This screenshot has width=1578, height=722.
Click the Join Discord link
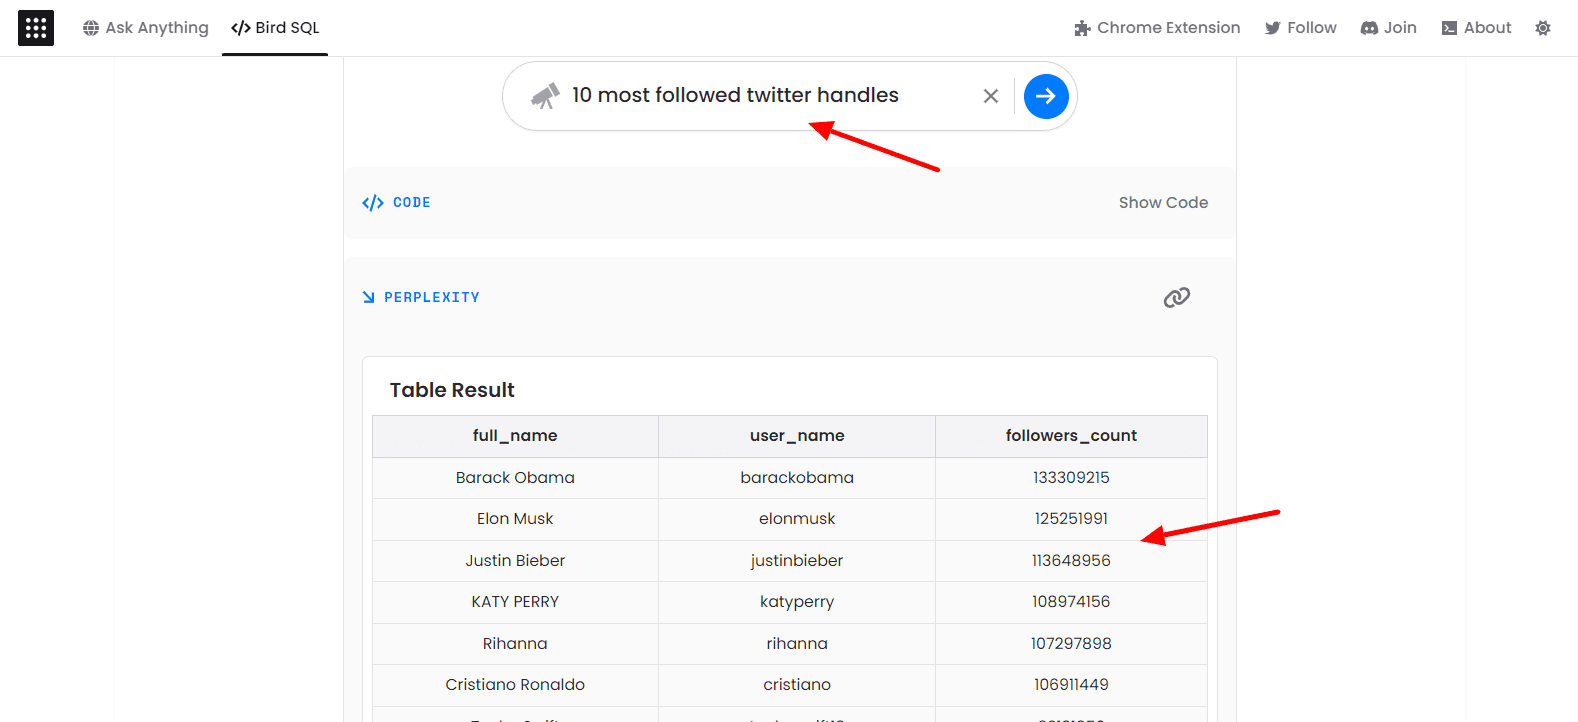(x=1389, y=28)
